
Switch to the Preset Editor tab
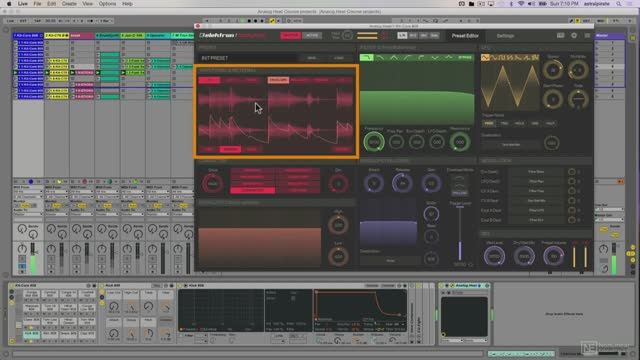(x=465, y=36)
